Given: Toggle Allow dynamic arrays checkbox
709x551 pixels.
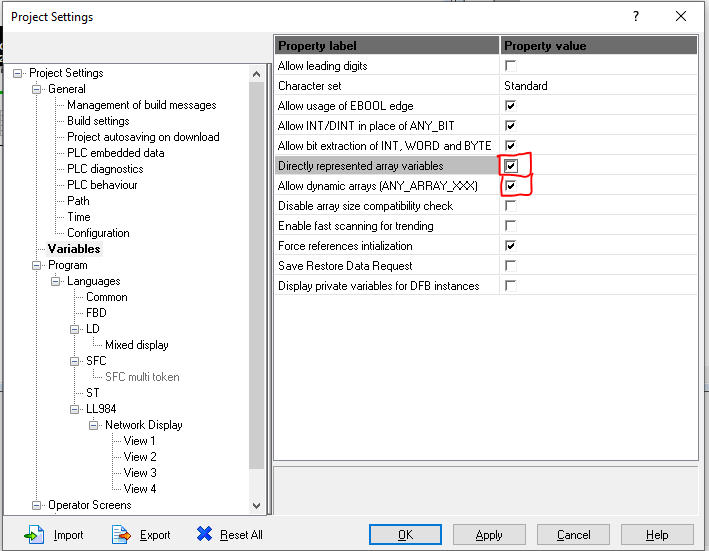Looking at the screenshot, I should point(510,186).
